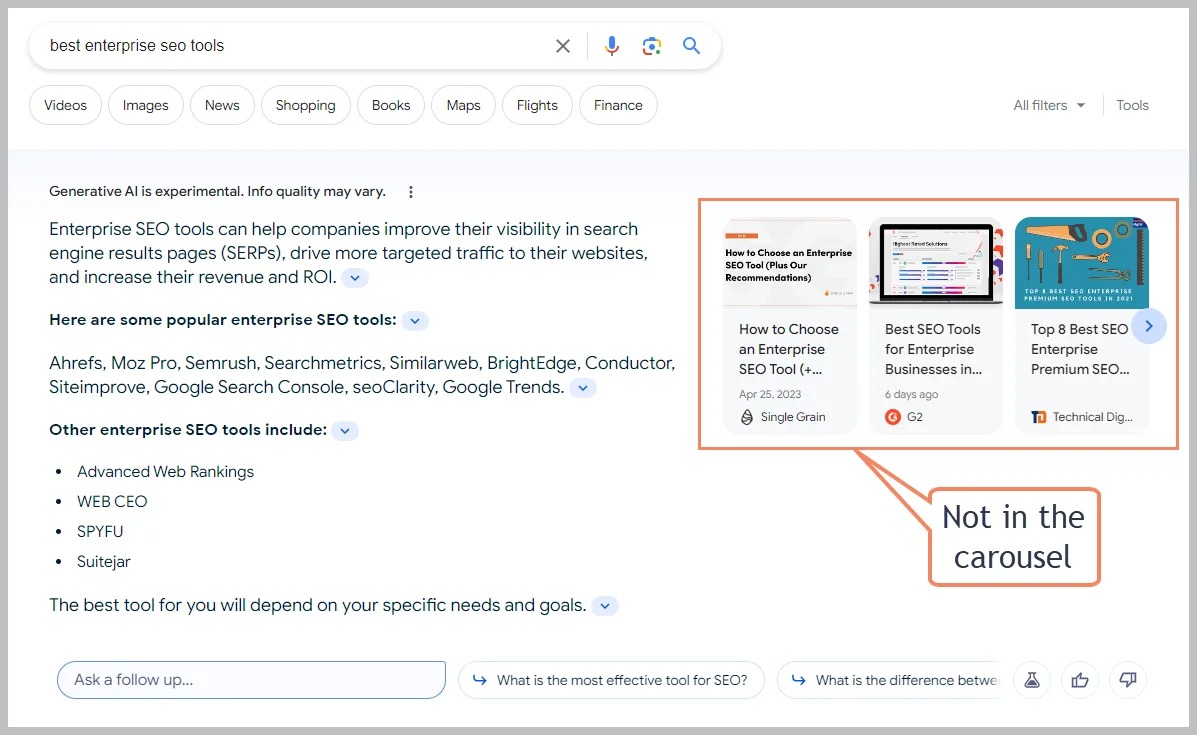Expand chevron after 'specific needs and goals'

(605, 606)
